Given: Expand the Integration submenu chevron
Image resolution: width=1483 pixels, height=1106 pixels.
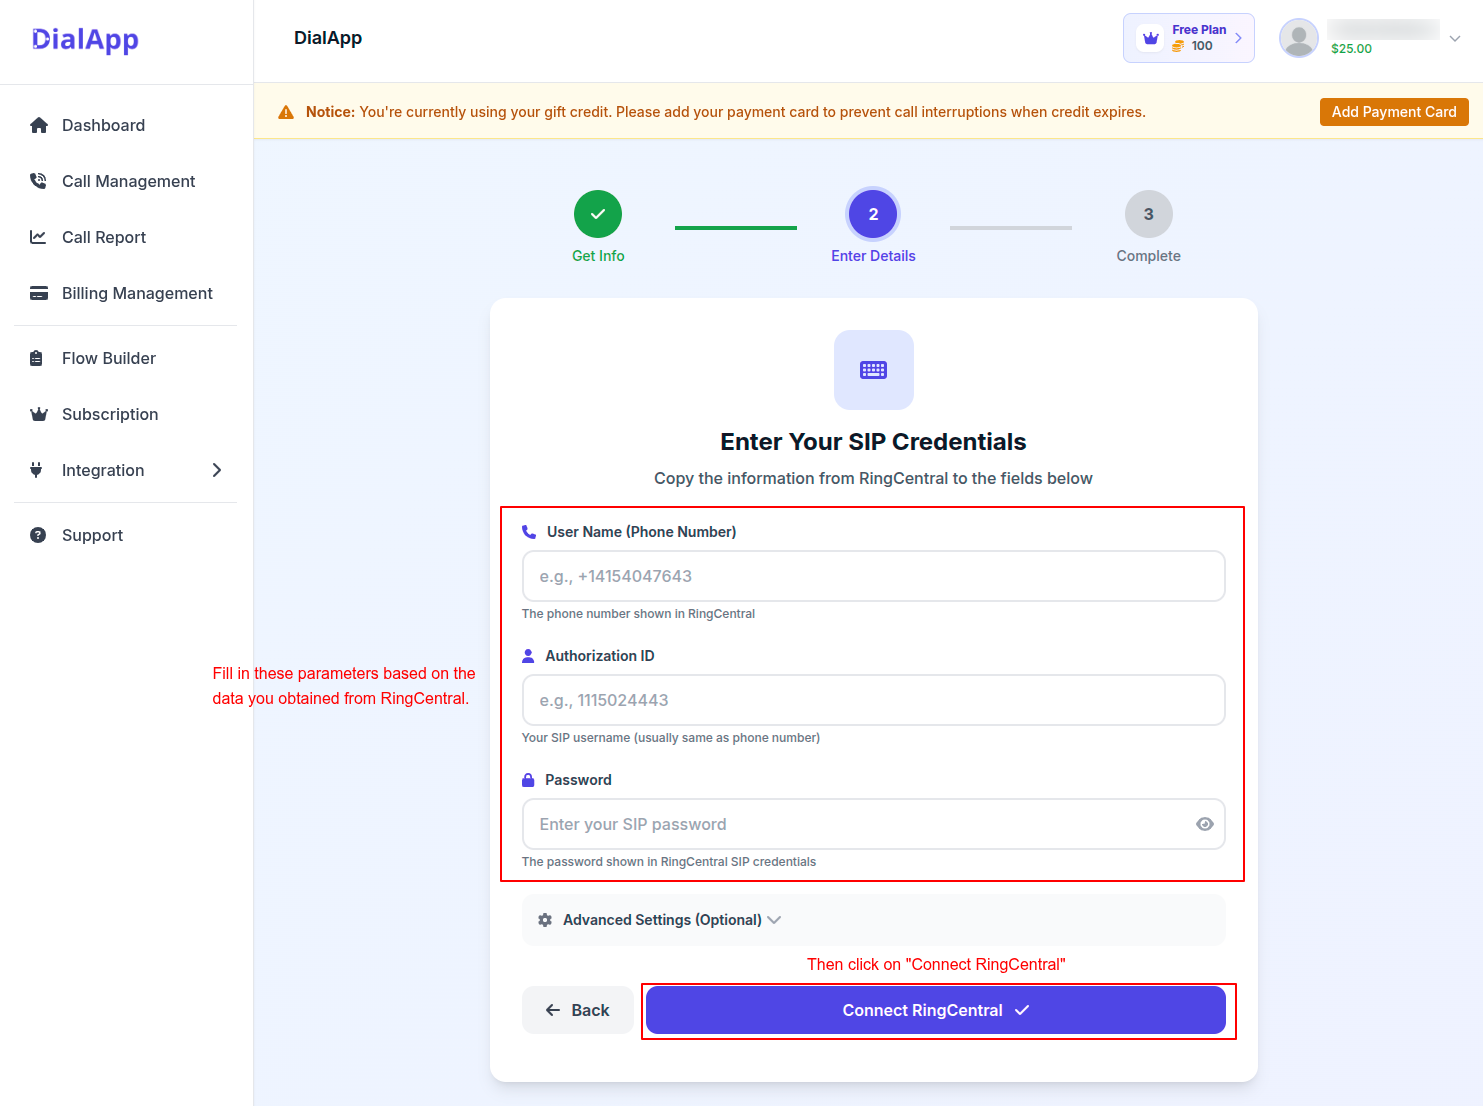Looking at the screenshot, I should tap(217, 470).
